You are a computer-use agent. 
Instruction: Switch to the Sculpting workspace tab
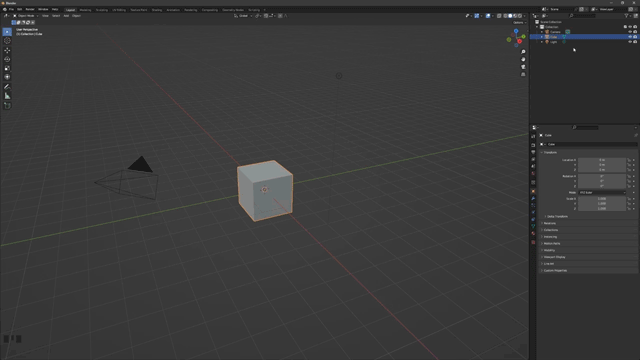[x=102, y=10]
